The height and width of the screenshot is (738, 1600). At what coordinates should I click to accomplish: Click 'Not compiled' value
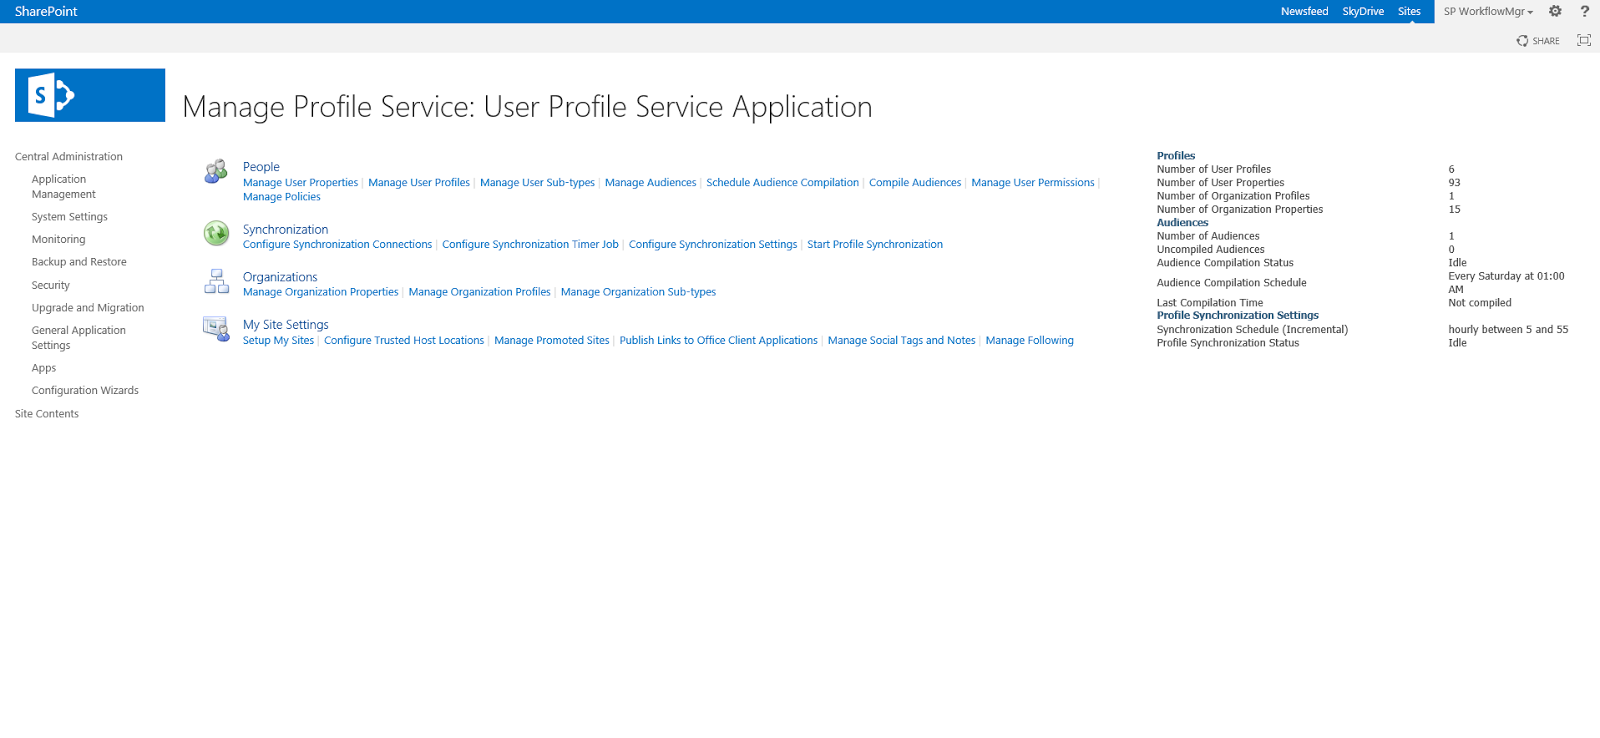coord(1480,303)
